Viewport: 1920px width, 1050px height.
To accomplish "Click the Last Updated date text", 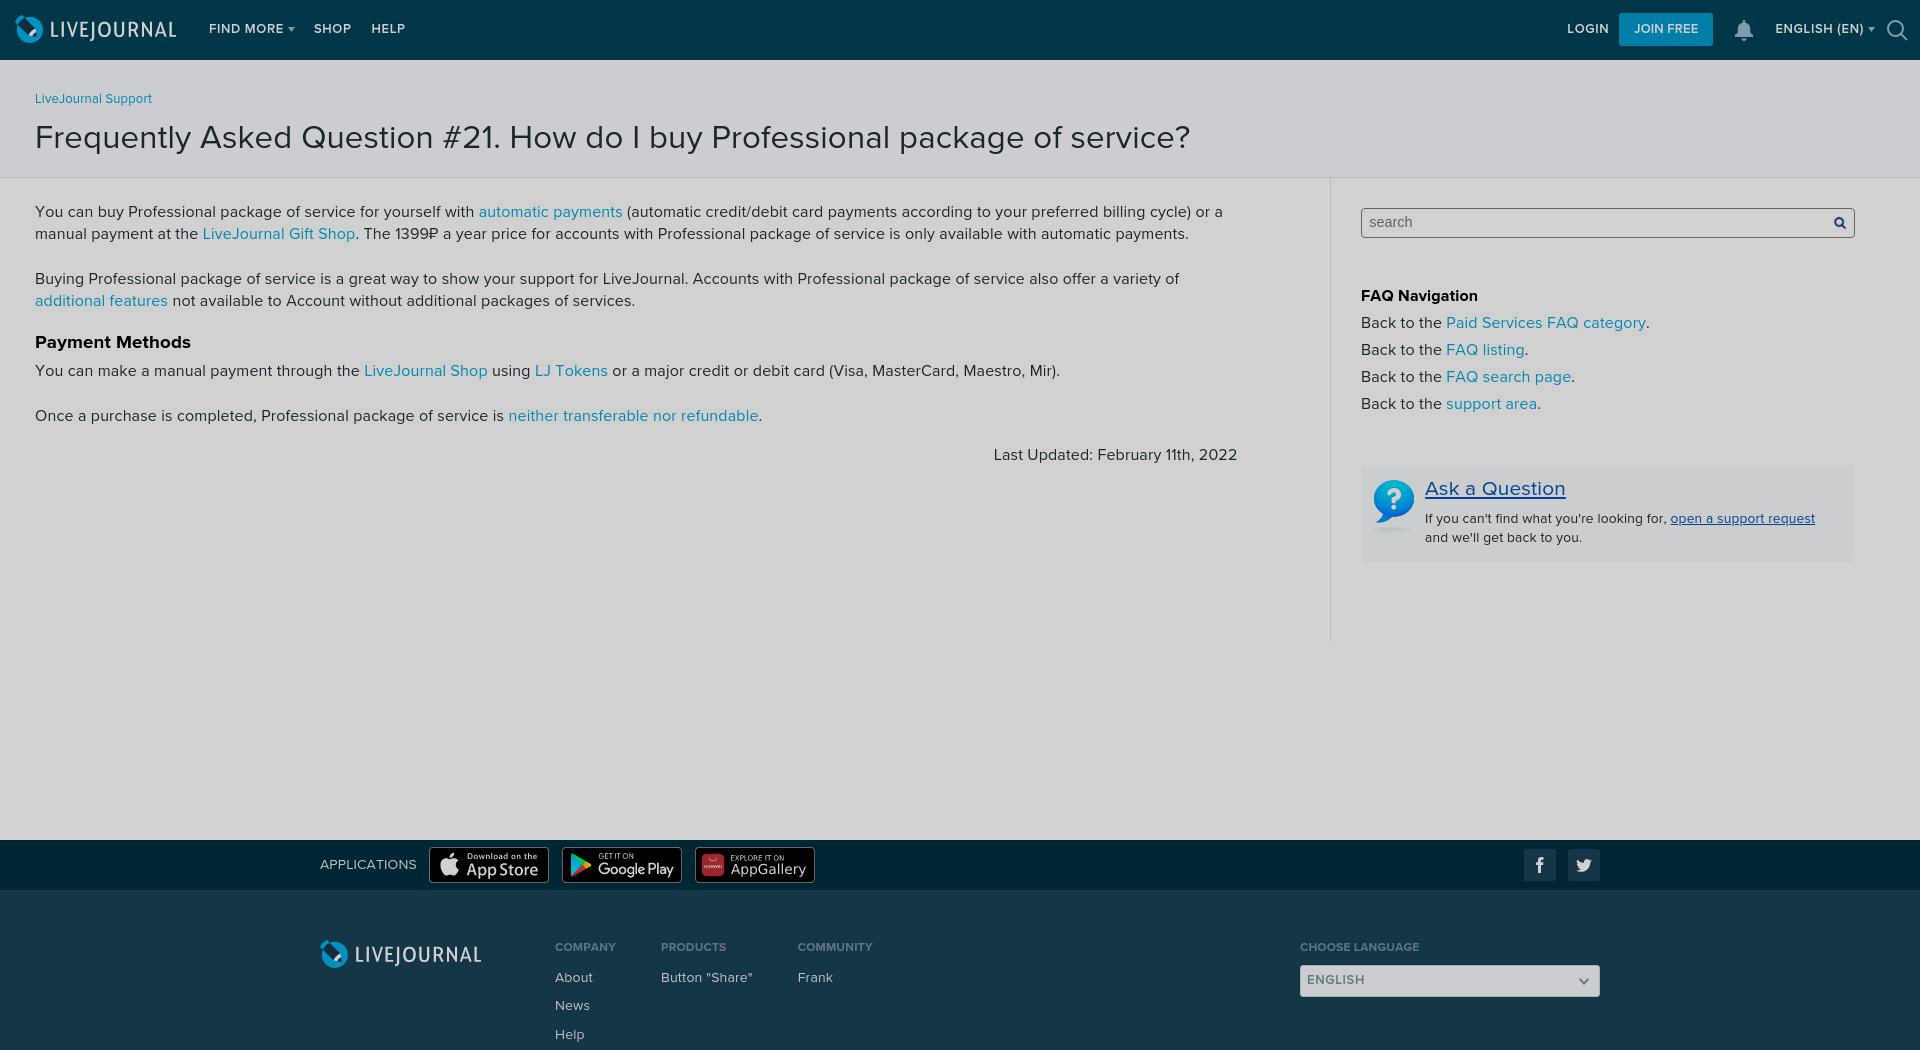I will 1115,455.
